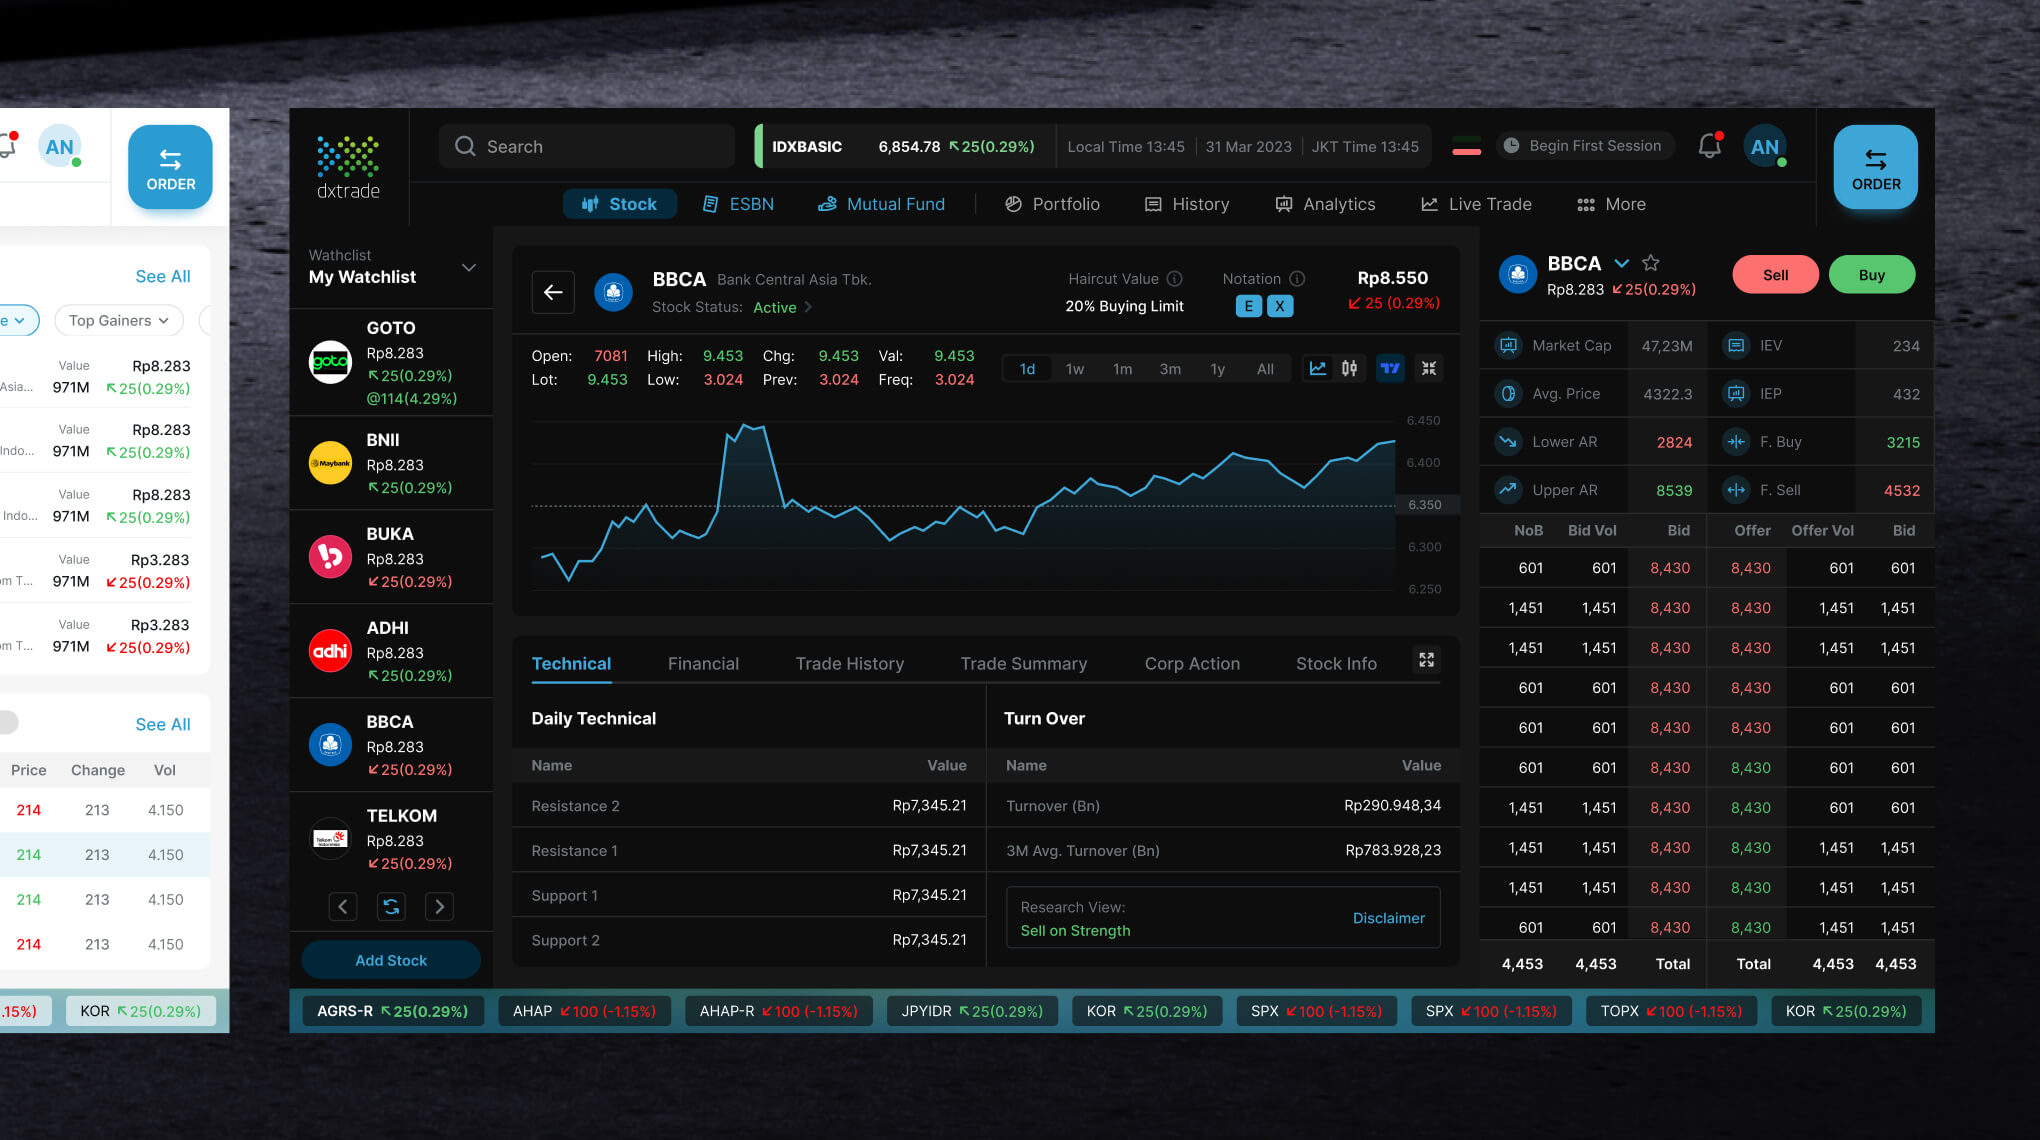Screen dimensions: 2040x1140
Task: Switch to the Stock Info tab
Action: [1336, 663]
